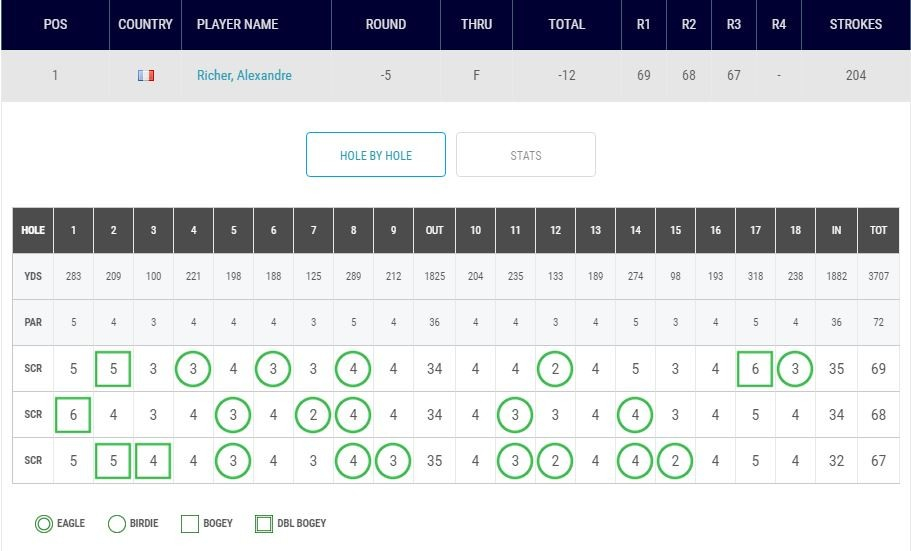The width and height of the screenshot is (911, 551).
Task: Switch to the Hole By Hole tab
Action: 376,155
